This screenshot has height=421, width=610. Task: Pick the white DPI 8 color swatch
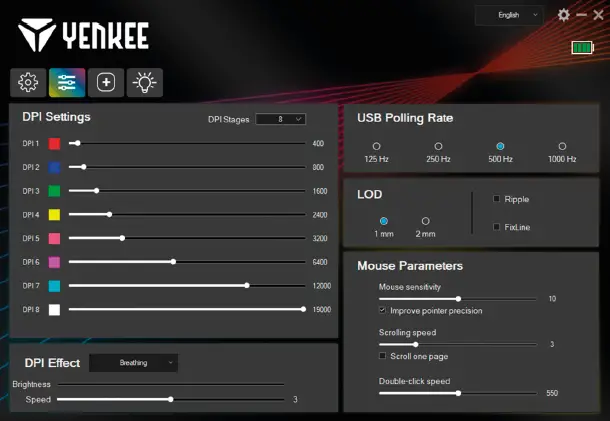pyautogui.click(x=54, y=310)
